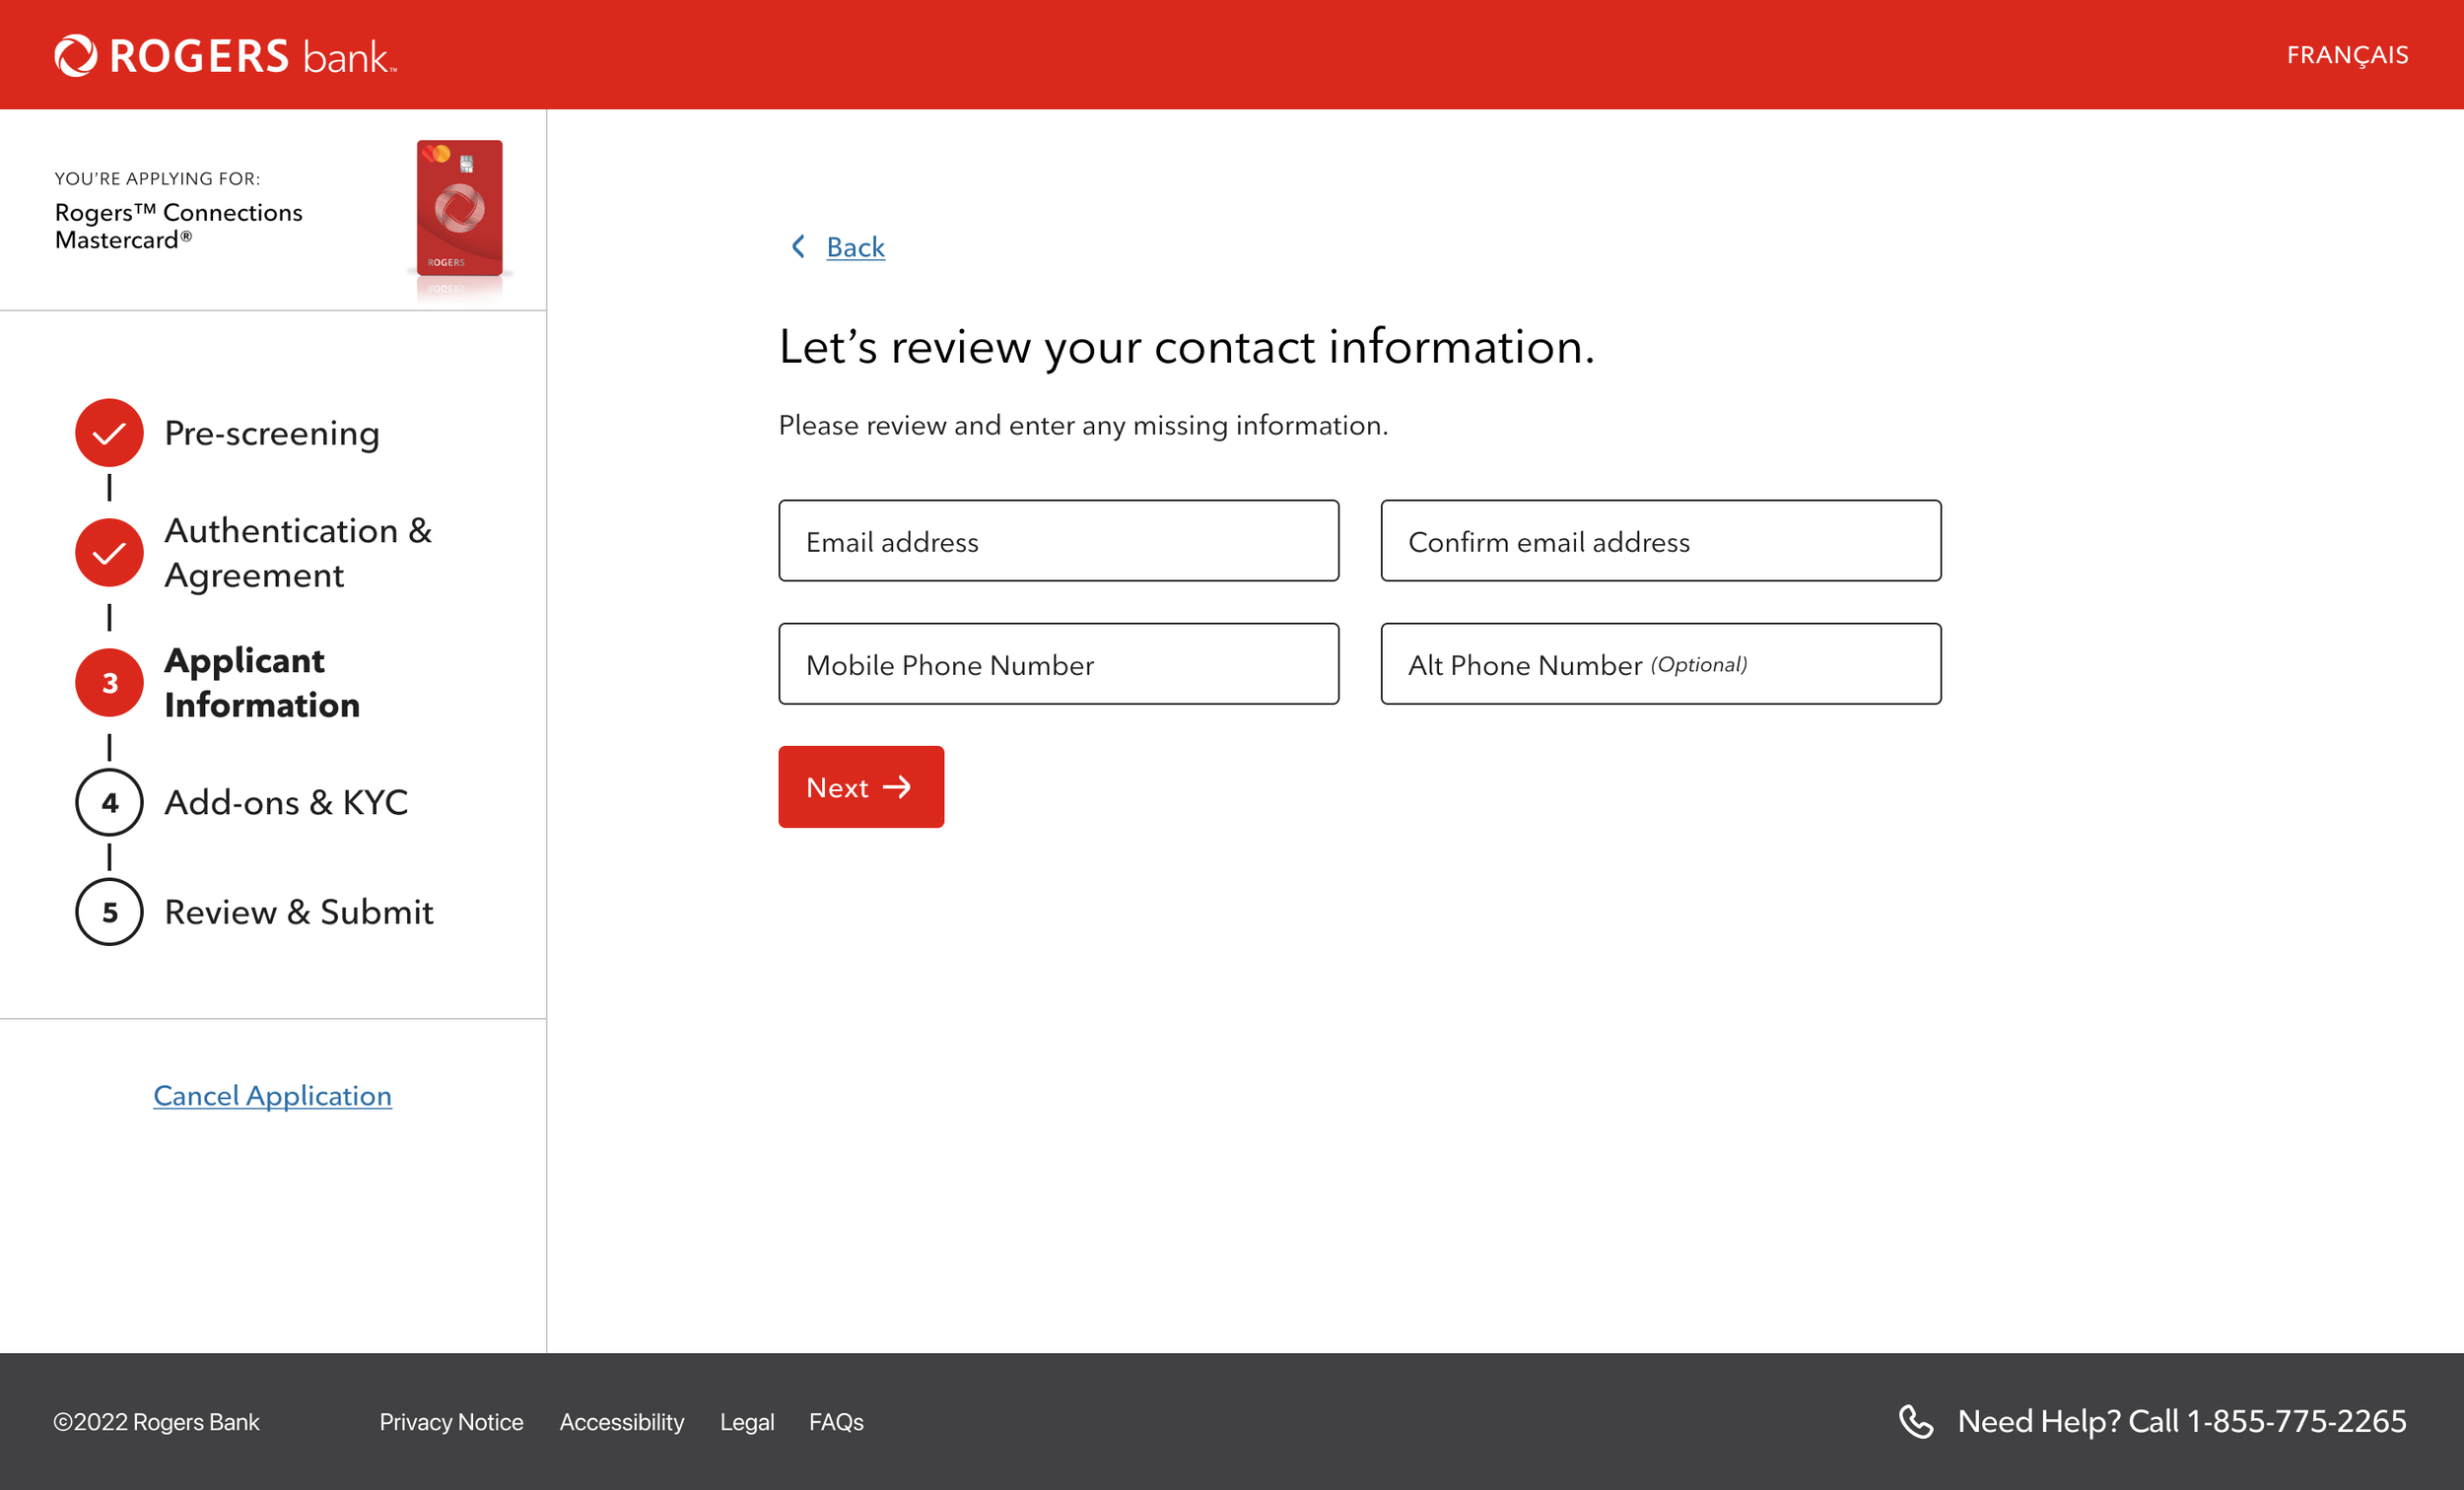Click the Next button

pos(861,787)
